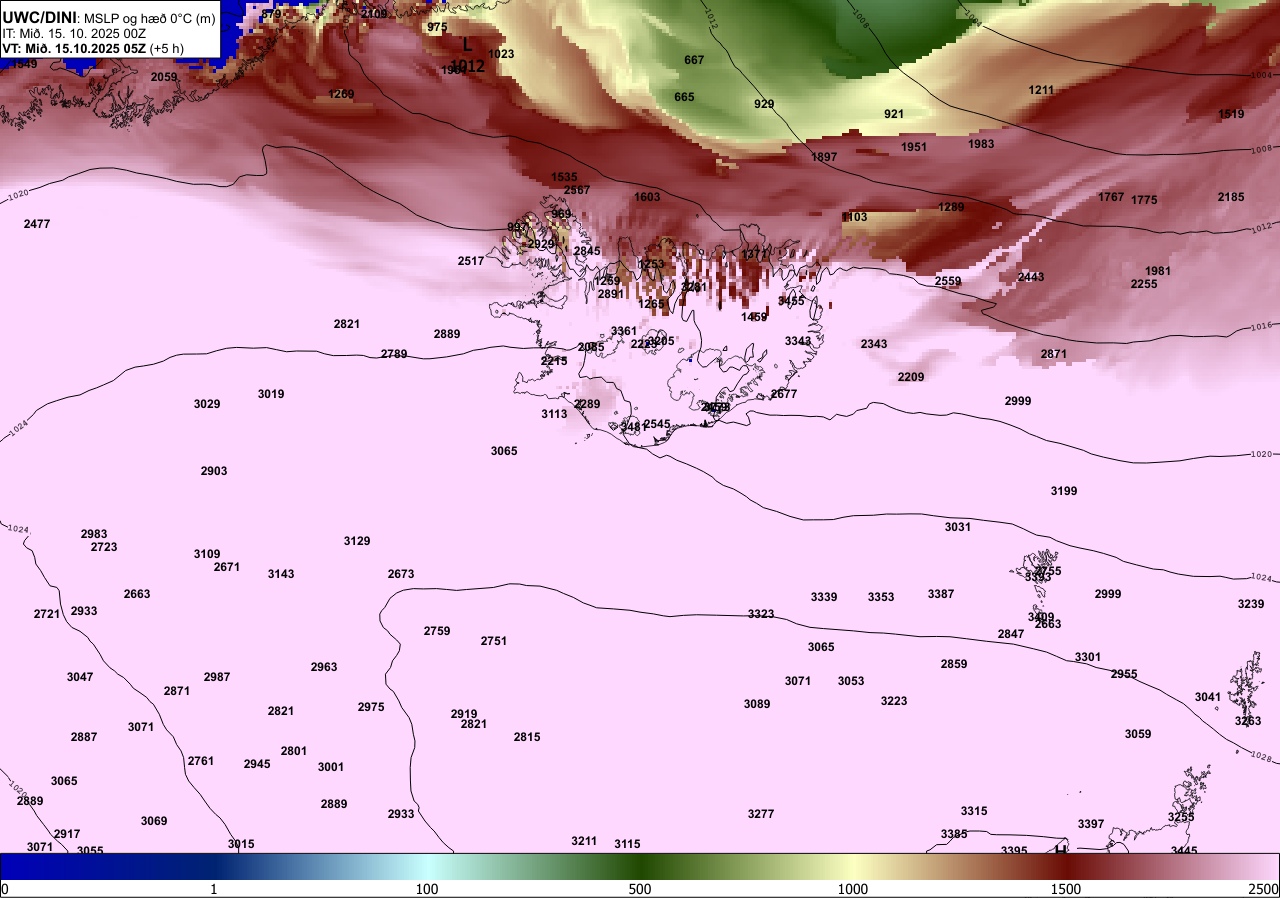Click the value 3353
Screen dimensions: 1280x898
(x=881, y=597)
